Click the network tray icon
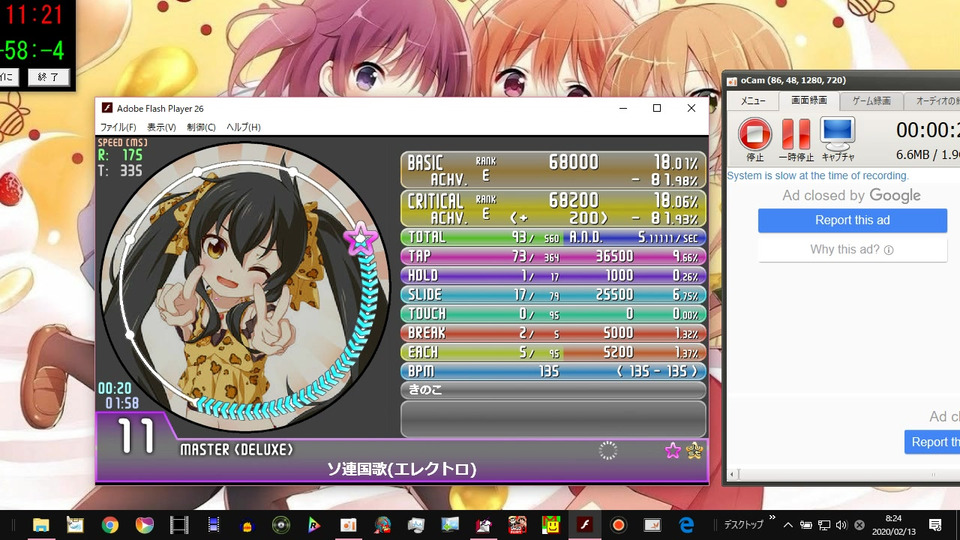Image resolution: width=960 pixels, height=540 pixels. tap(824, 525)
